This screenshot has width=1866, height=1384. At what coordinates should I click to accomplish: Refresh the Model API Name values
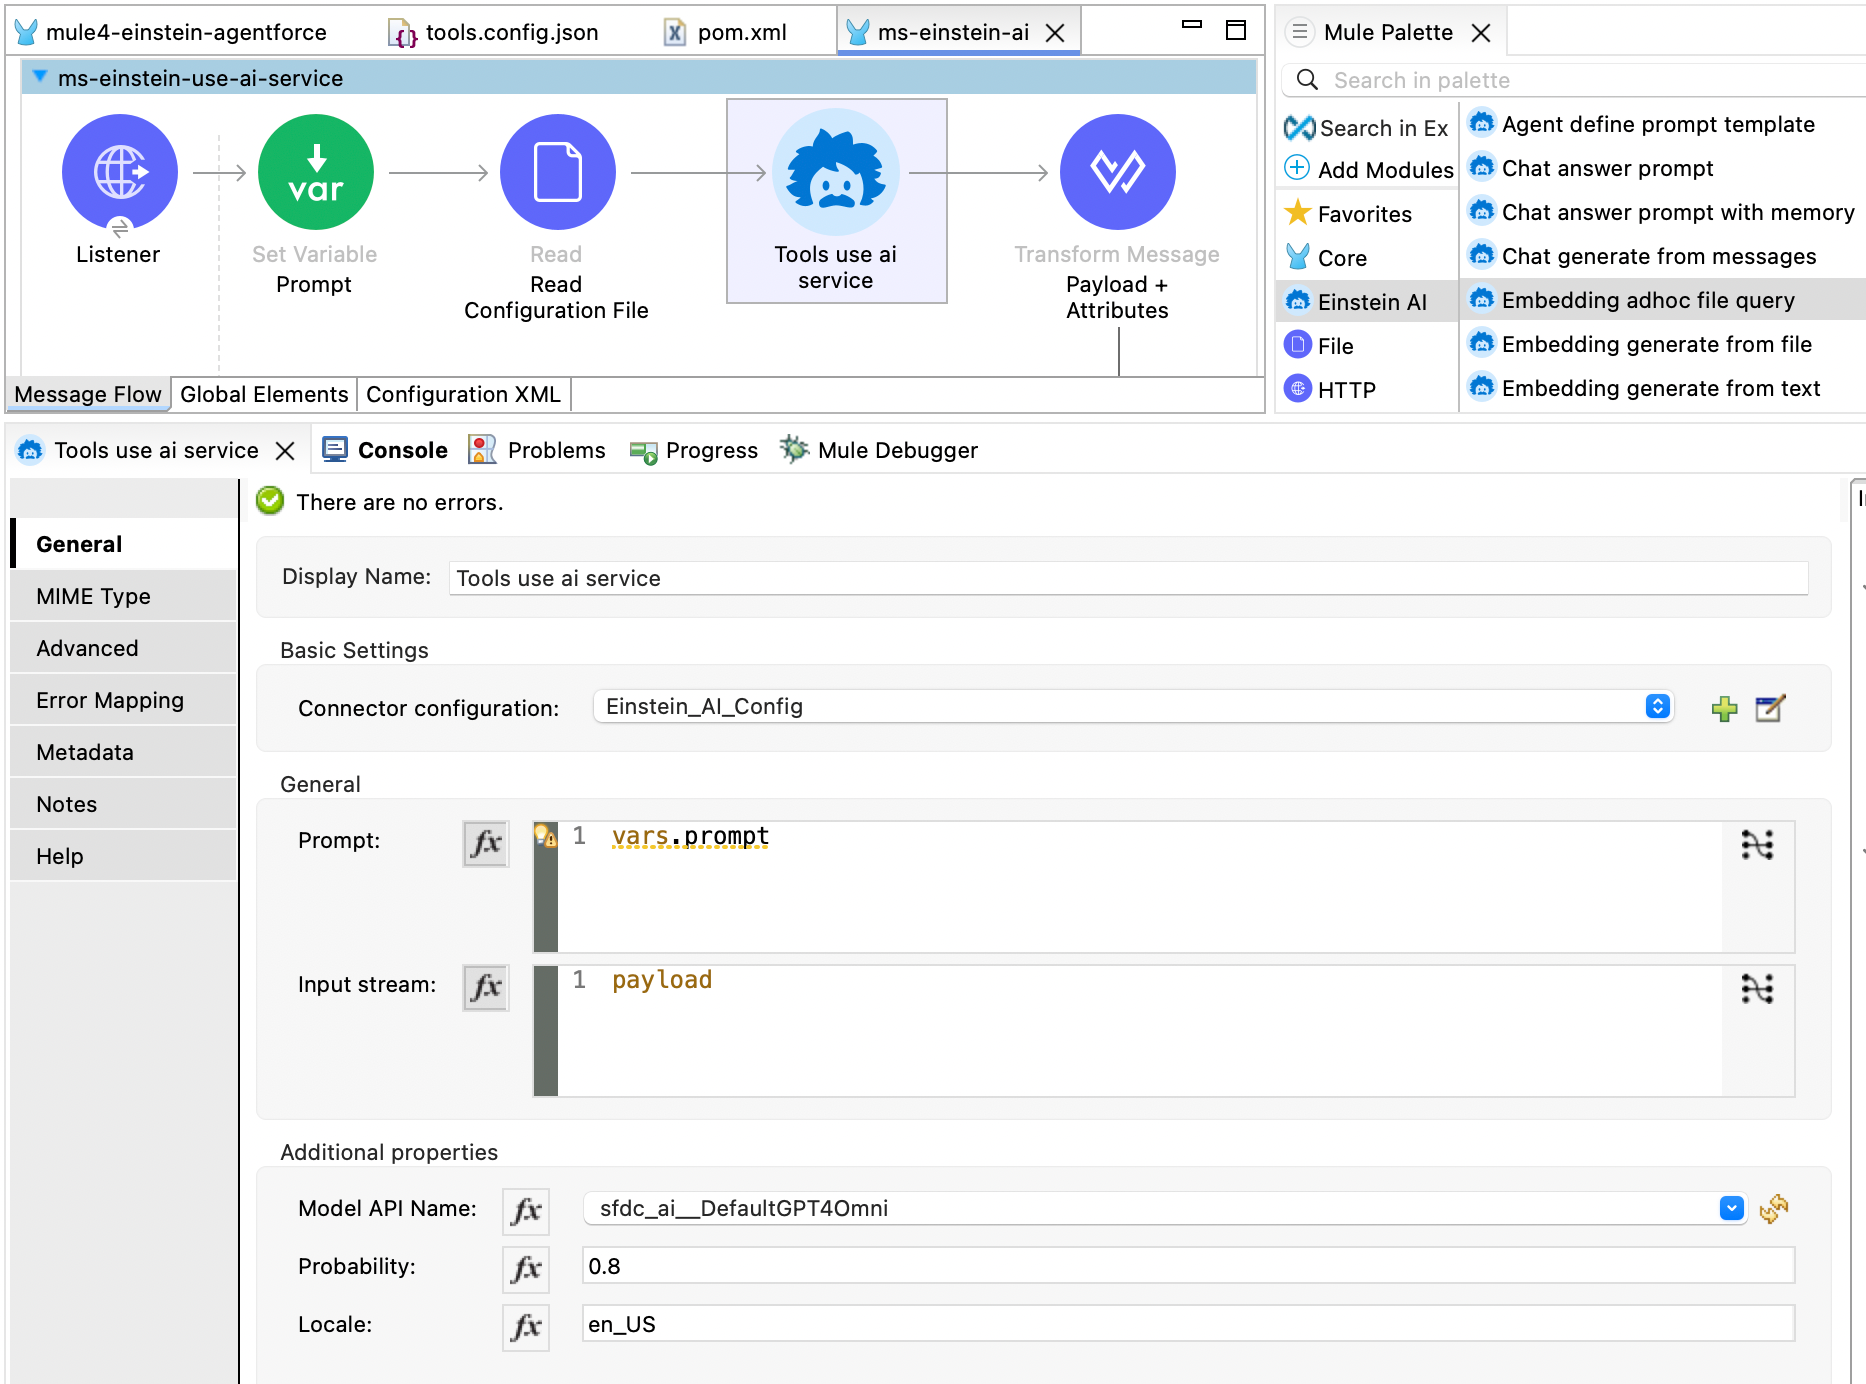1774,1208
